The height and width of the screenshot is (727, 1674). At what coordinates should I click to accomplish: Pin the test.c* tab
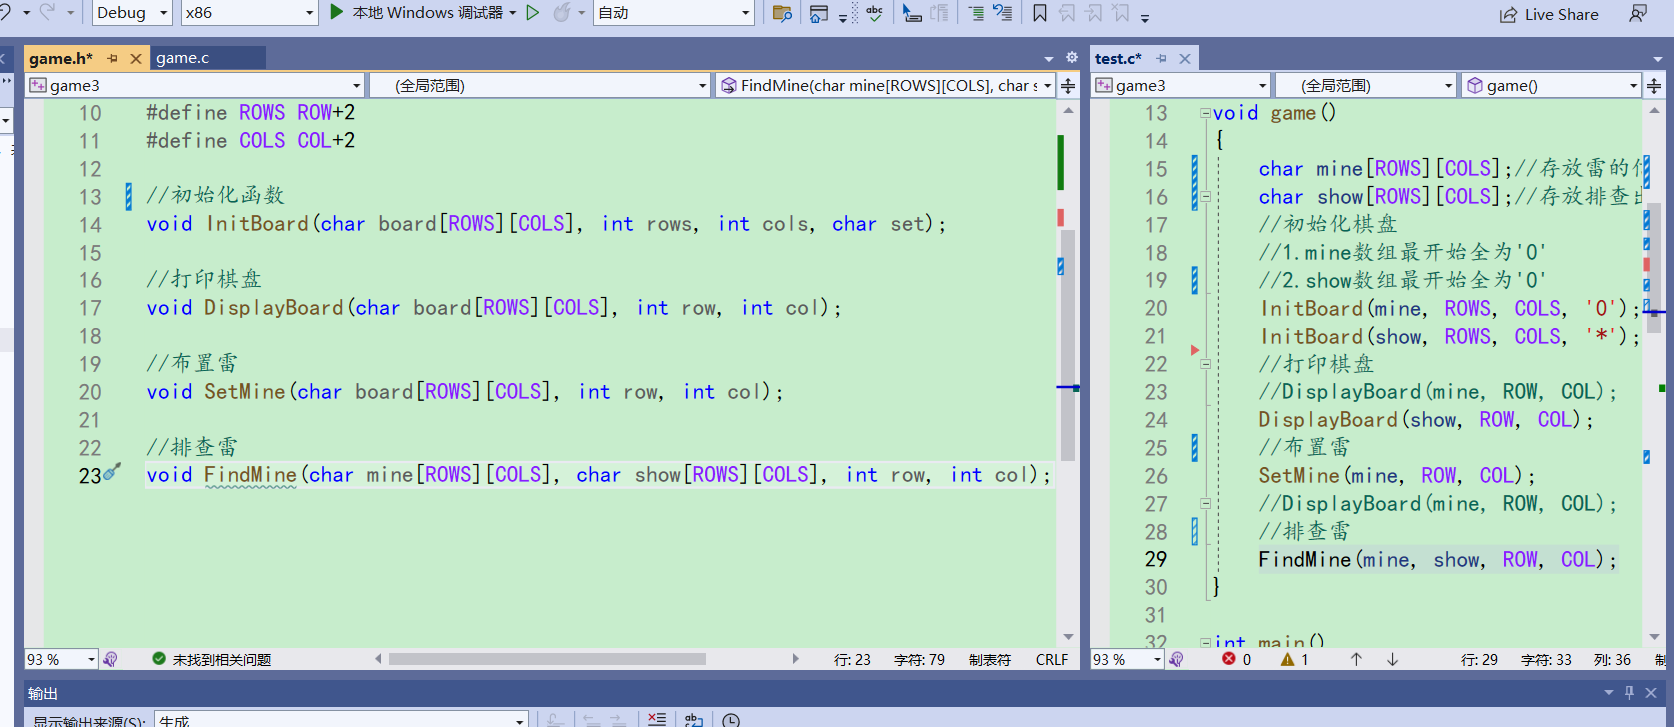pyautogui.click(x=1162, y=59)
